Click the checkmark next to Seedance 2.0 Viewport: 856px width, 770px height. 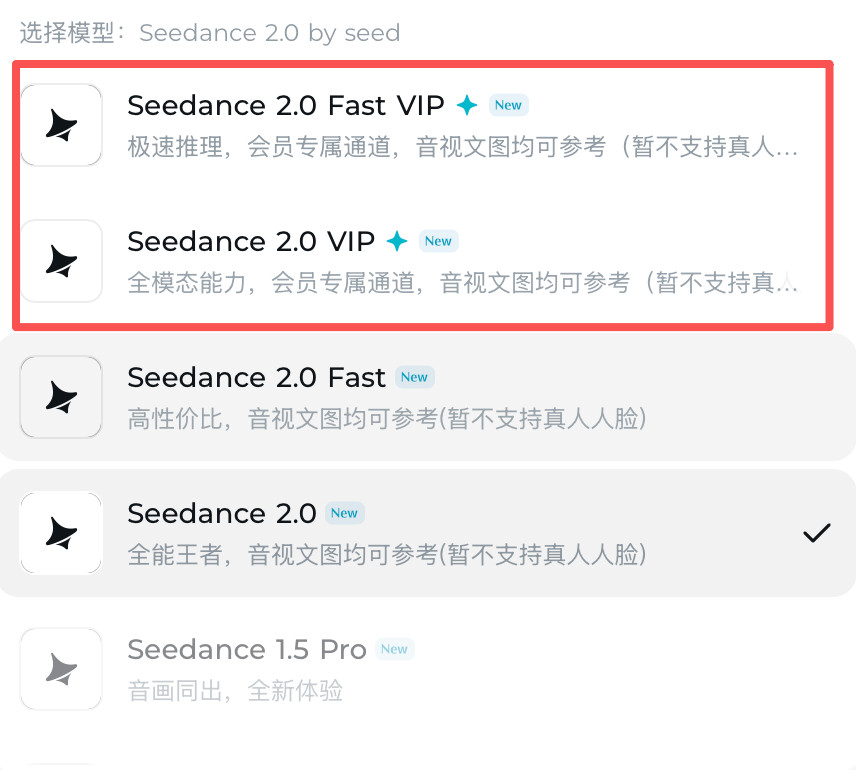pos(817,533)
